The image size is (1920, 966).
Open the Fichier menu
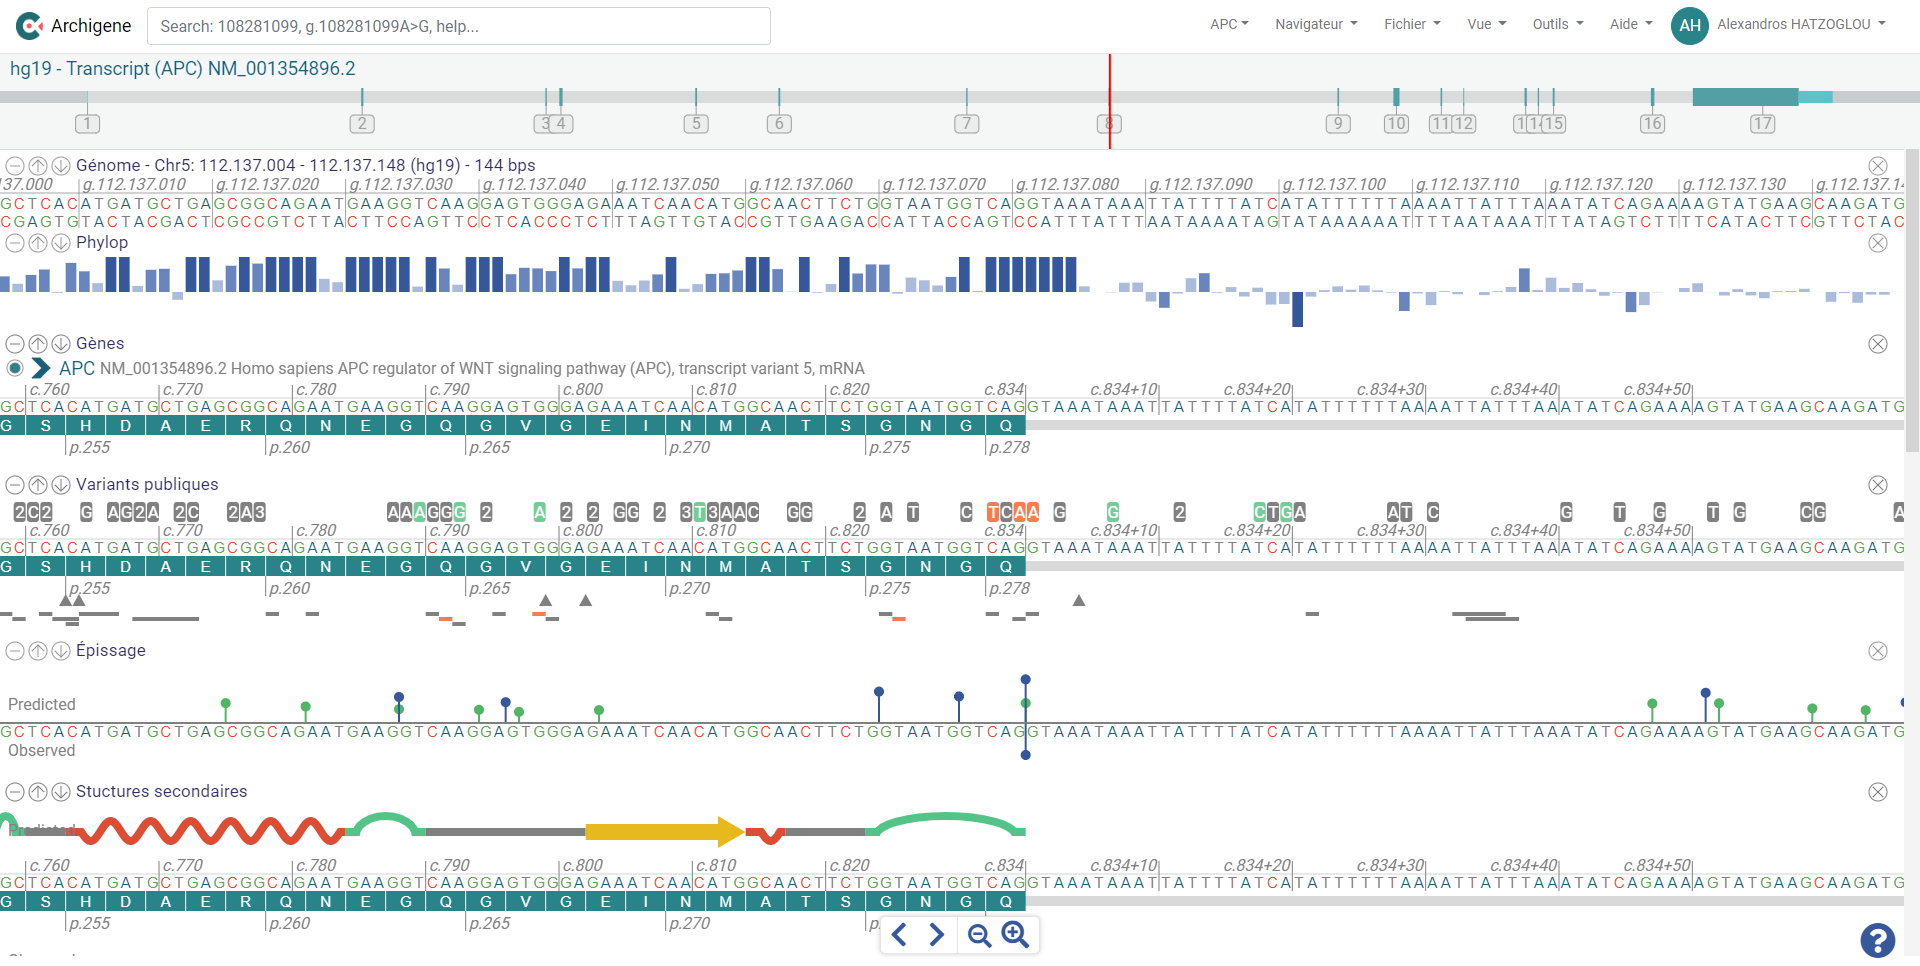tap(1411, 25)
